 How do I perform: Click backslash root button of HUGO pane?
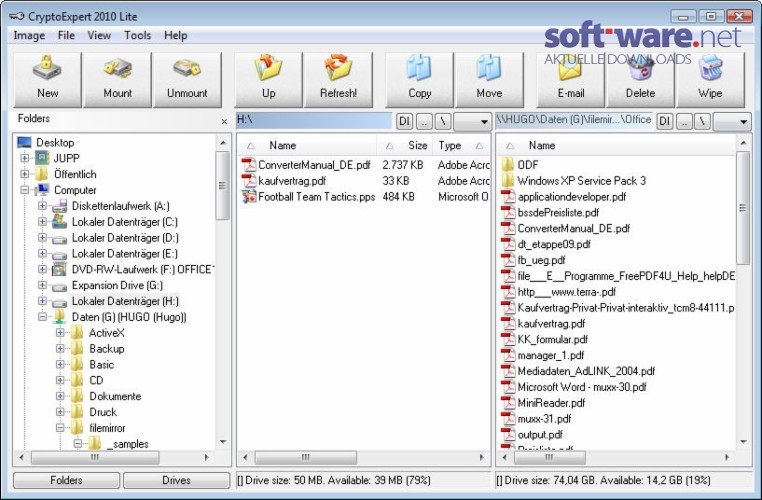[702, 121]
